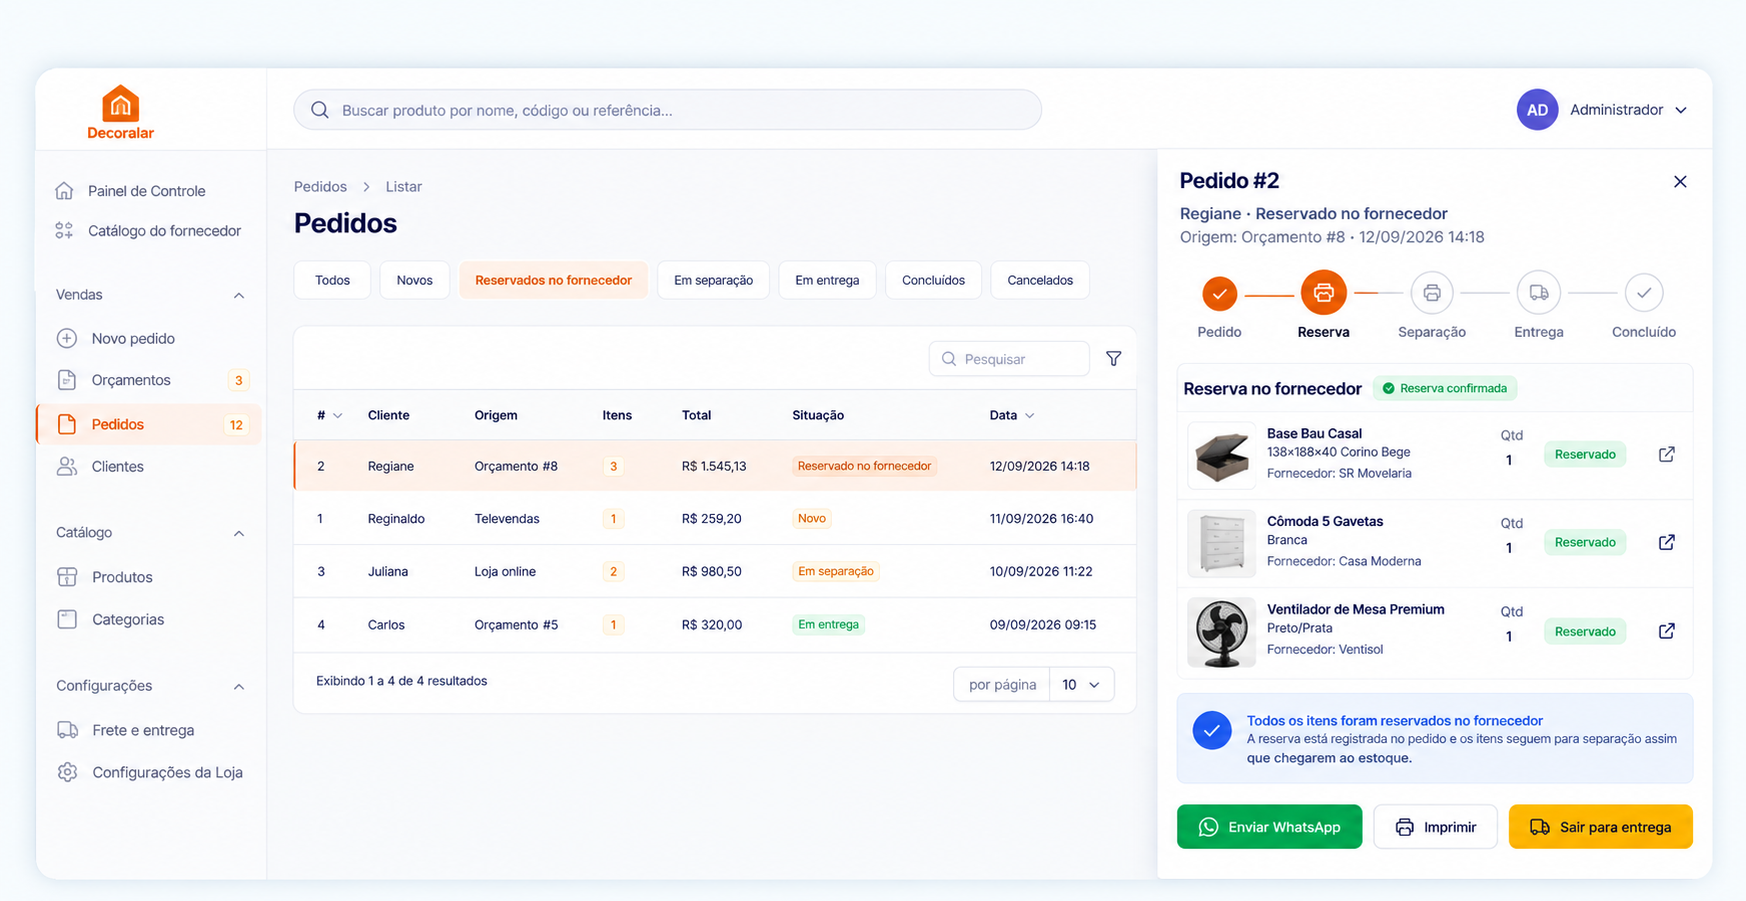Viewport: 1746px width, 901px height.
Task: Click the Sair para entrega button
Action: click(x=1600, y=827)
